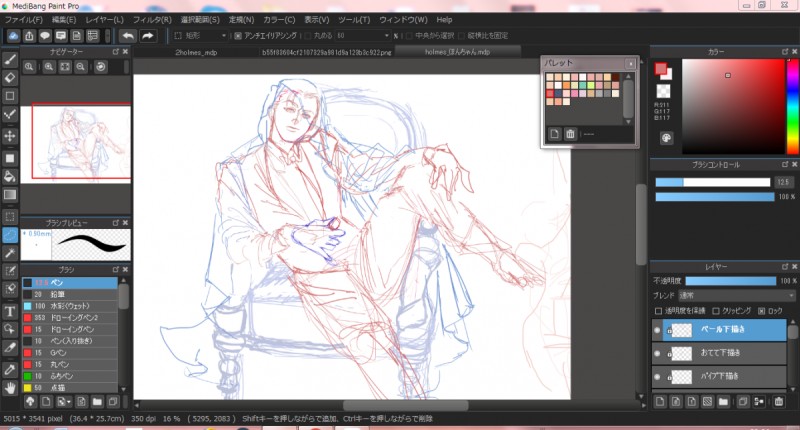
Task: Open レイヤー(L) menu
Action: [105, 19]
